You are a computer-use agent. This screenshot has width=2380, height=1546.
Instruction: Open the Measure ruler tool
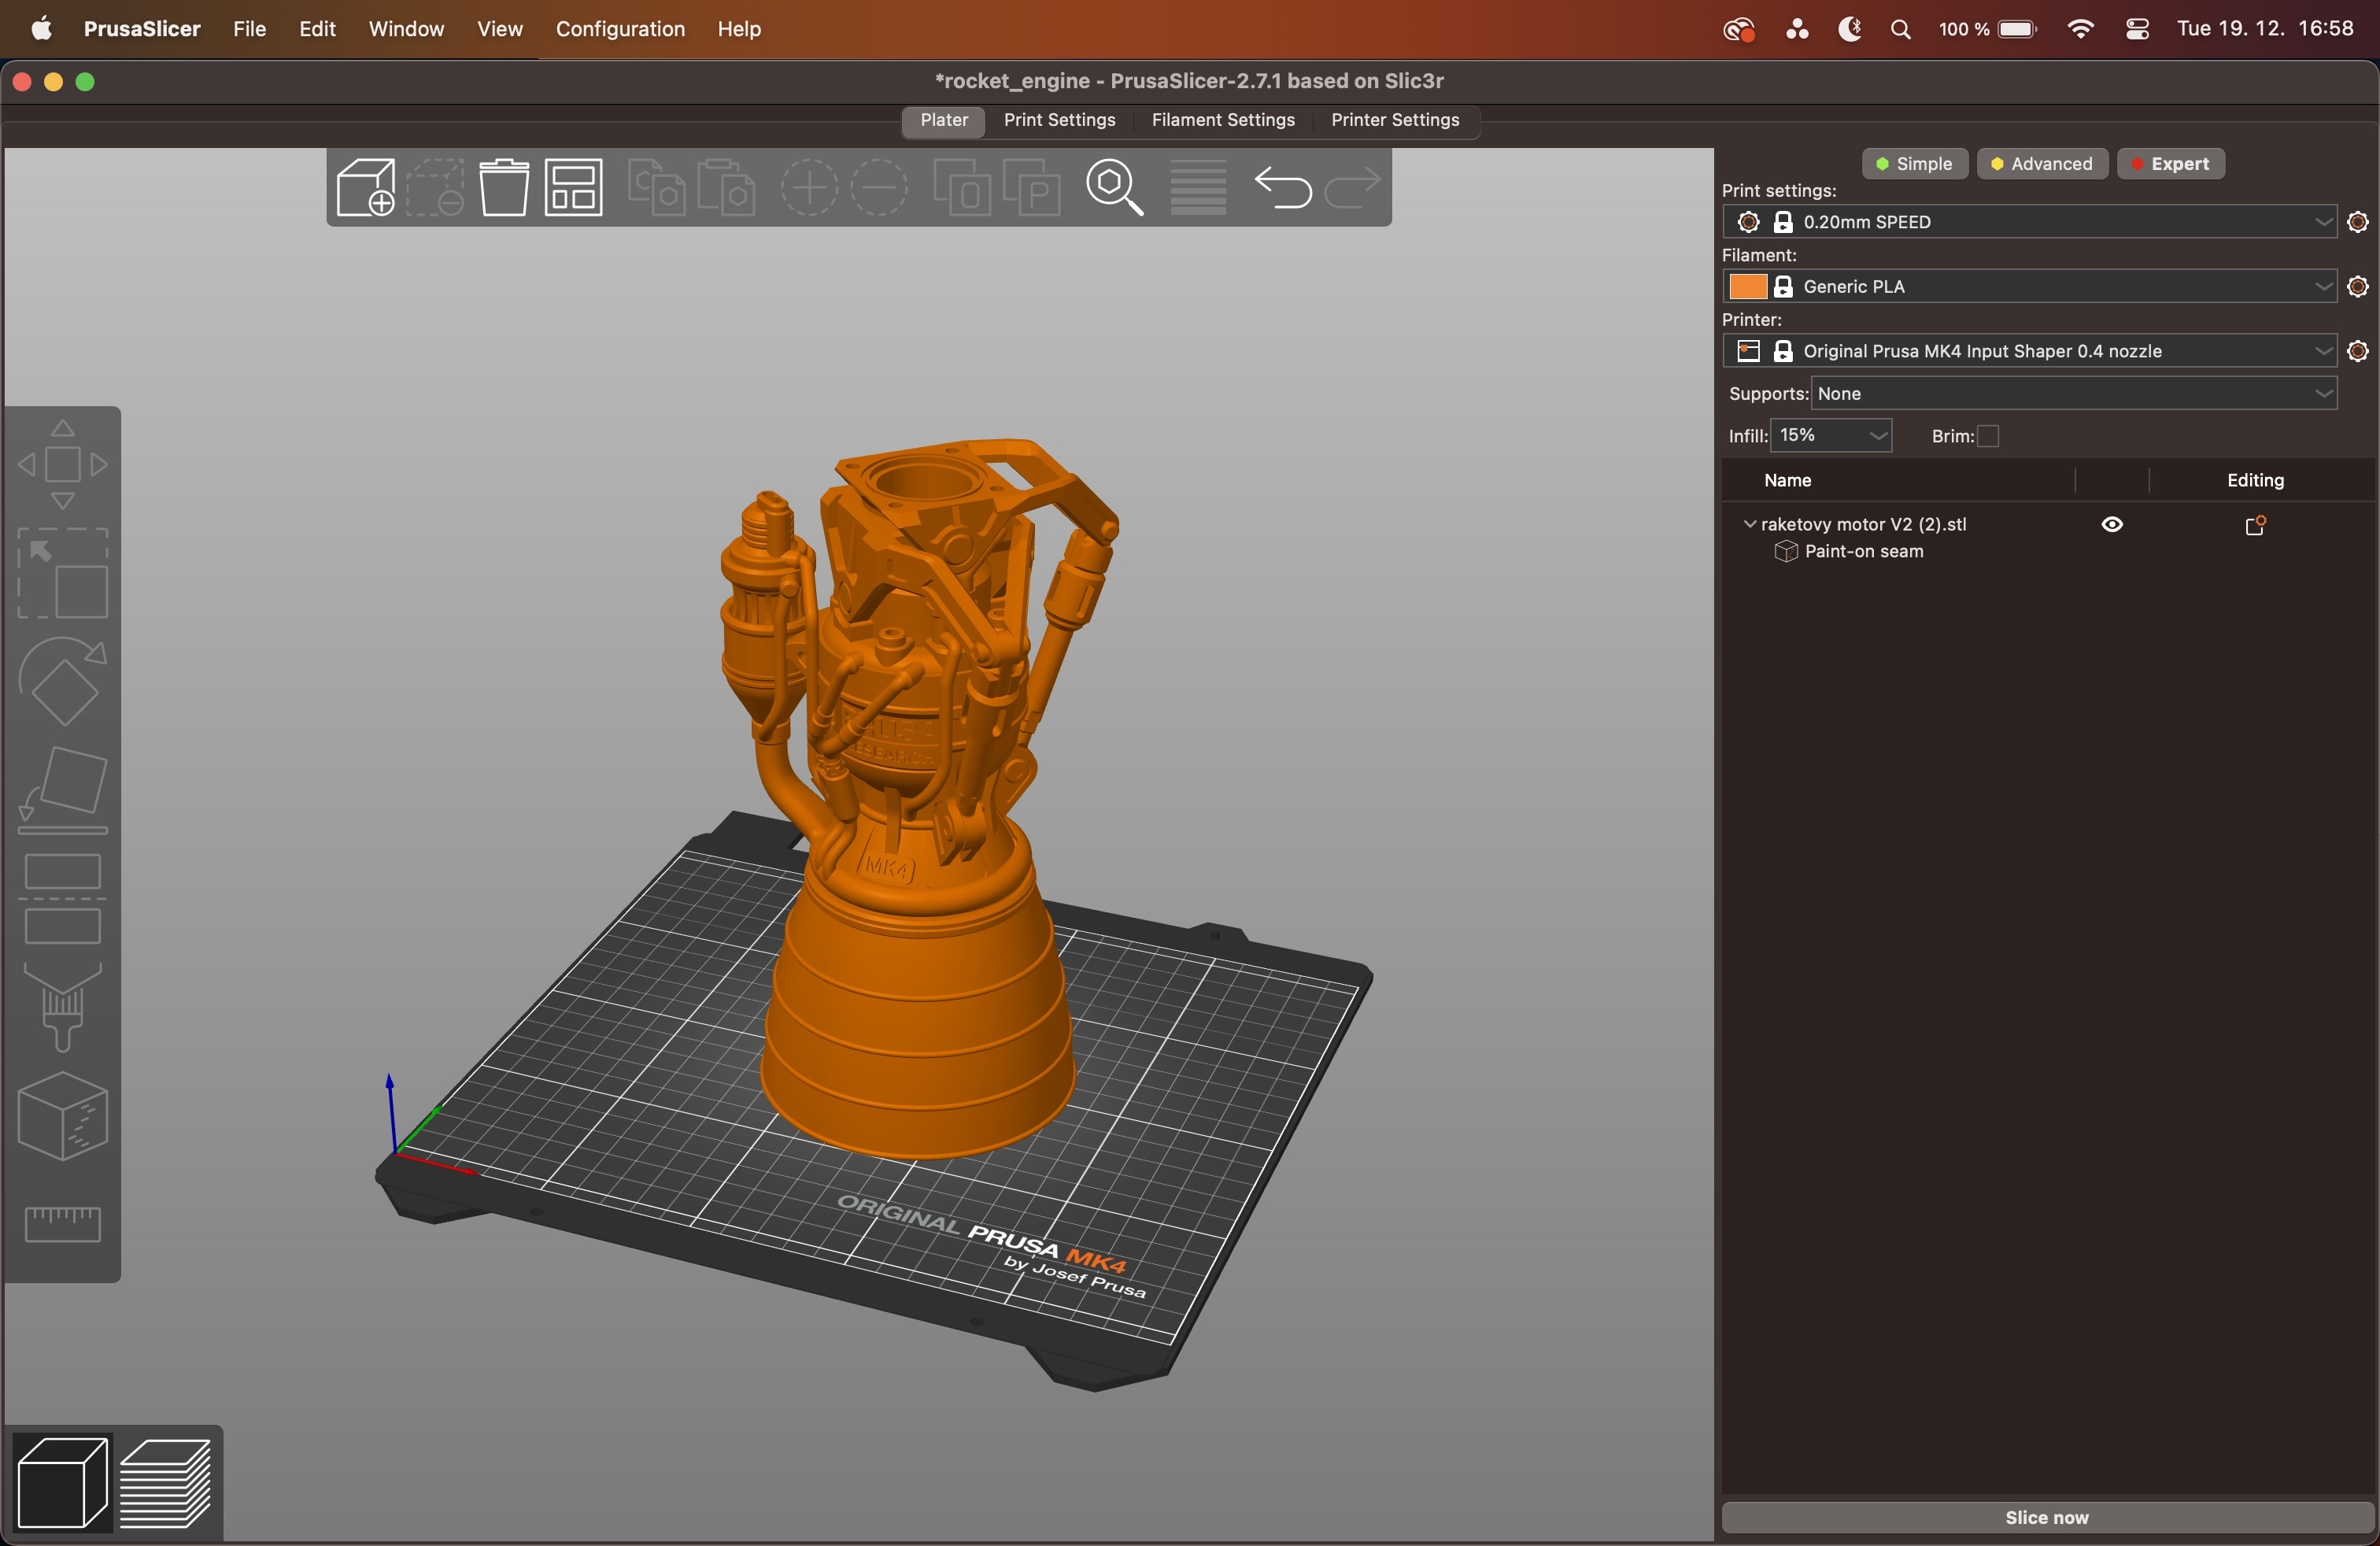click(x=63, y=1224)
